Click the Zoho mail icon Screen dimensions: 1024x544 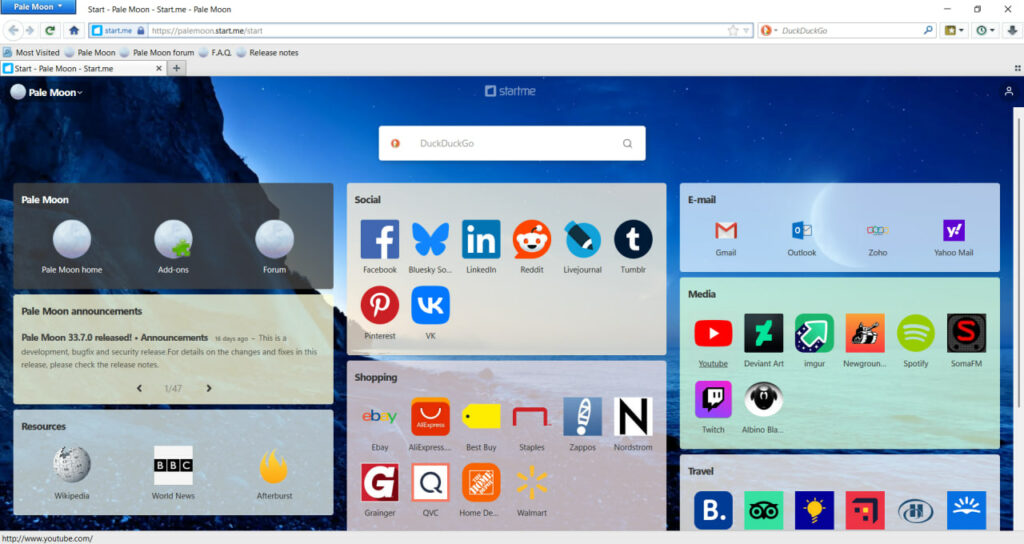[x=878, y=230]
